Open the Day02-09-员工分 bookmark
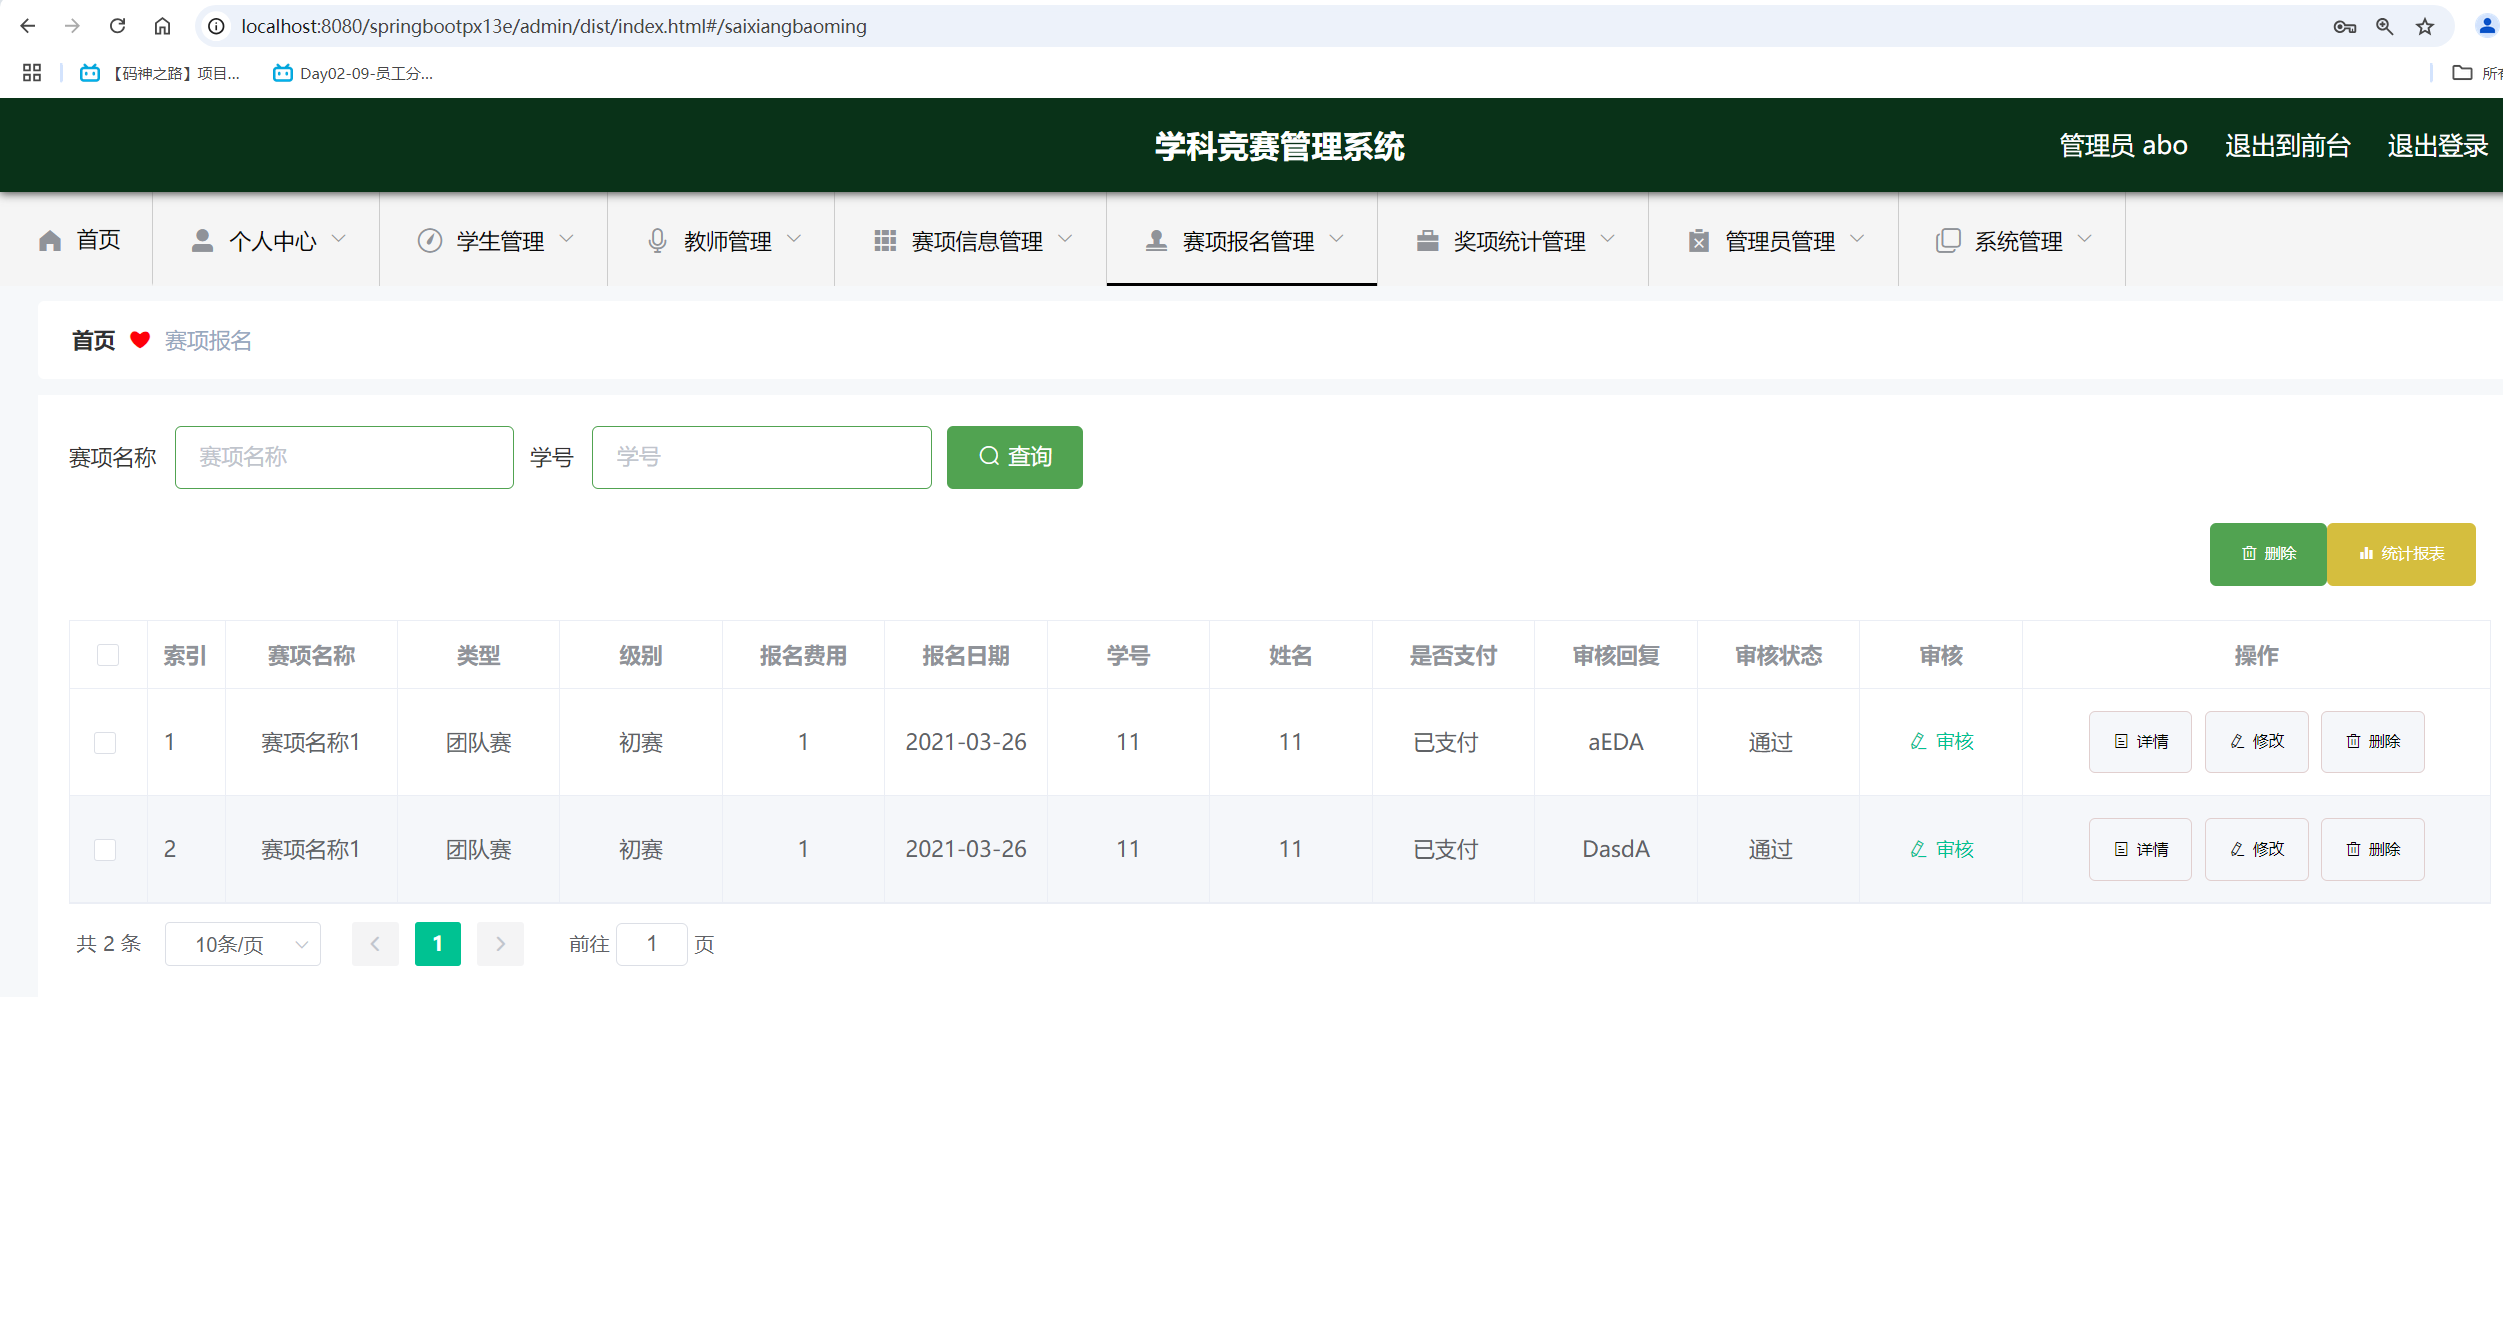This screenshot has width=2503, height=1318. click(352, 73)
